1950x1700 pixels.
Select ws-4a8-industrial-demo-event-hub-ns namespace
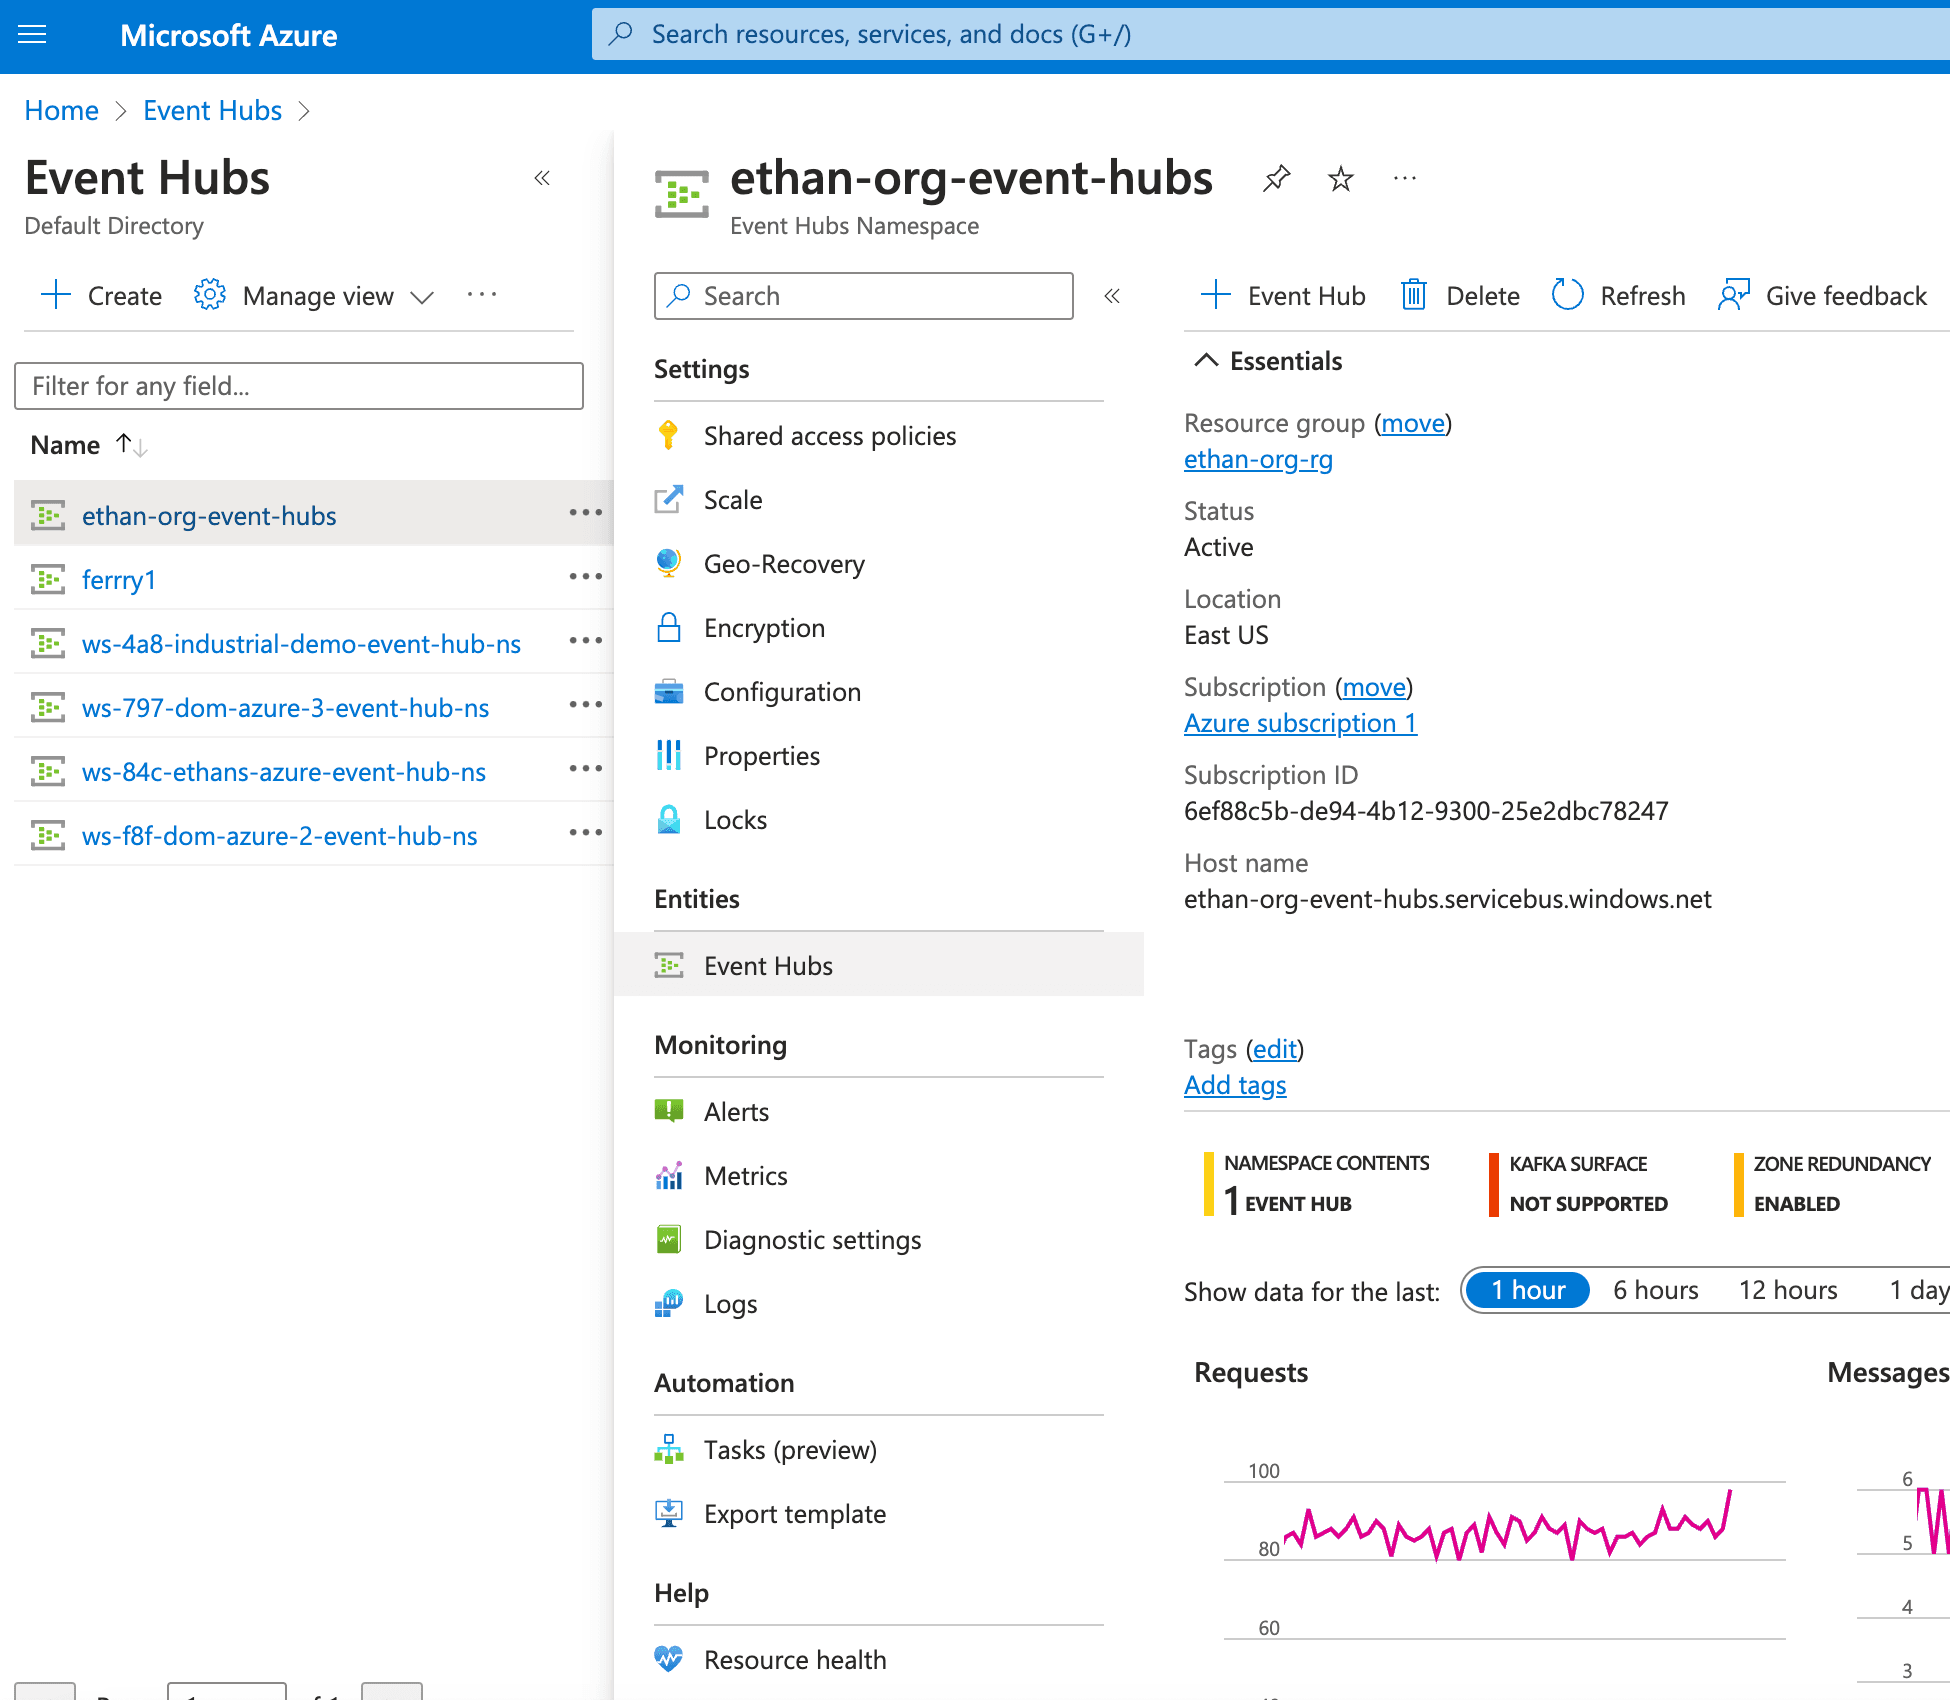[301, 644]
